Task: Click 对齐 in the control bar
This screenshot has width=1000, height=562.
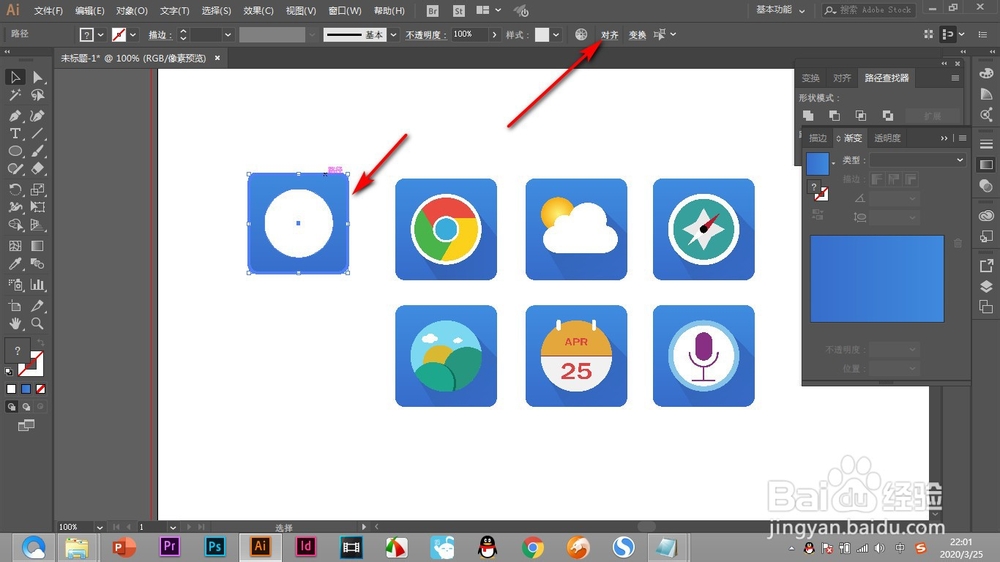Action: click(x=610, y=35)
